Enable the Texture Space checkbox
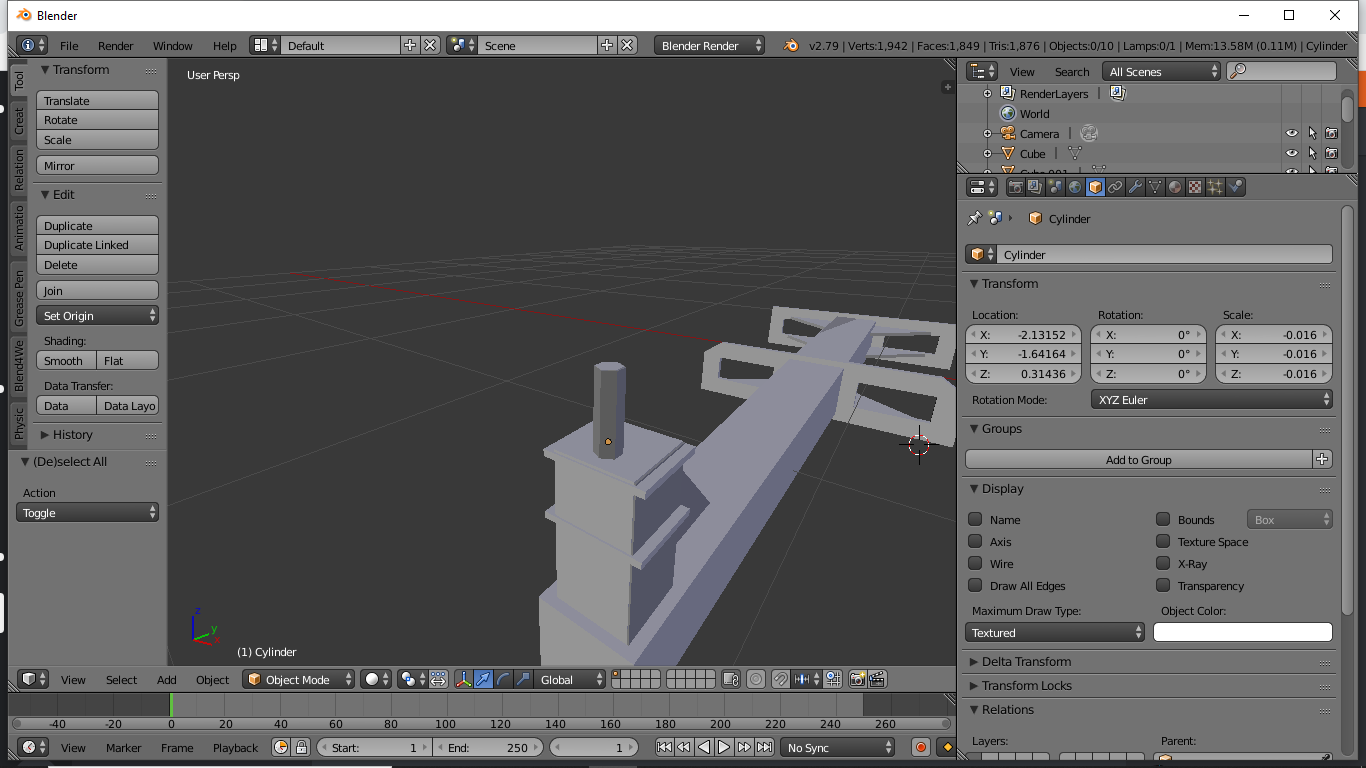This screenshot has height=768, width=1366. coord(1163,541)
